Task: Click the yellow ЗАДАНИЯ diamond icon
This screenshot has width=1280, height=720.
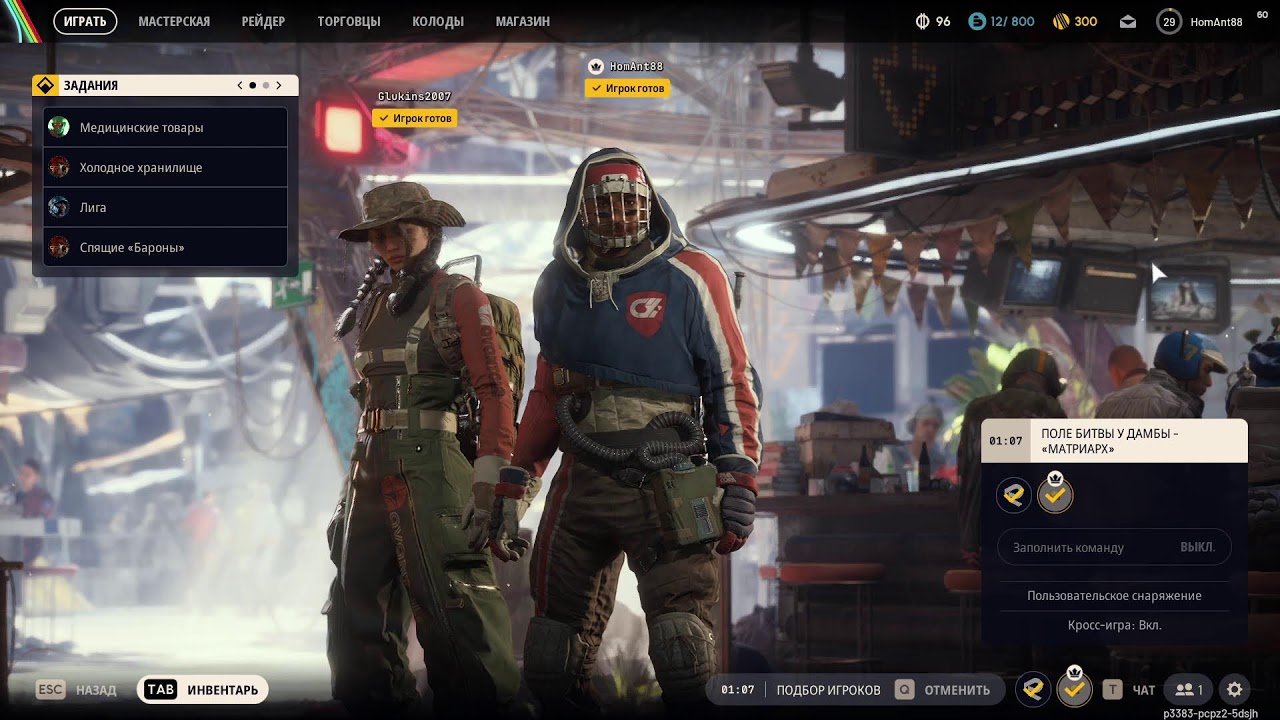Action: click(45, 86)
